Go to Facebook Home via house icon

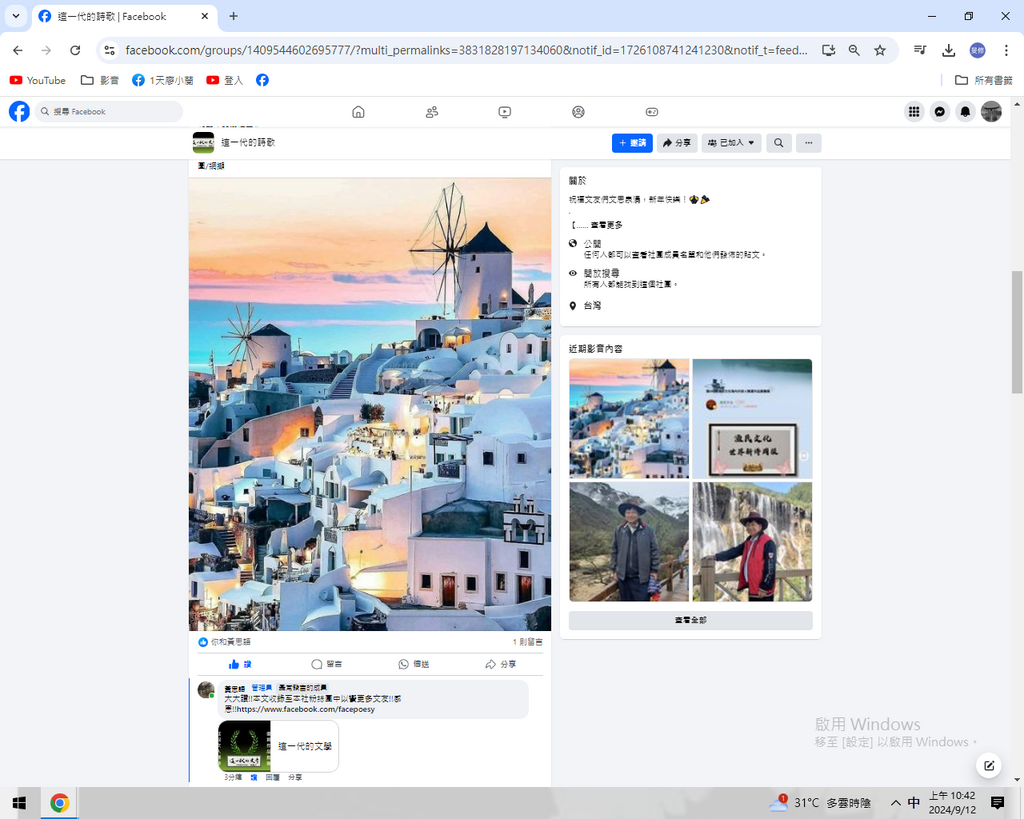[358, 112]
